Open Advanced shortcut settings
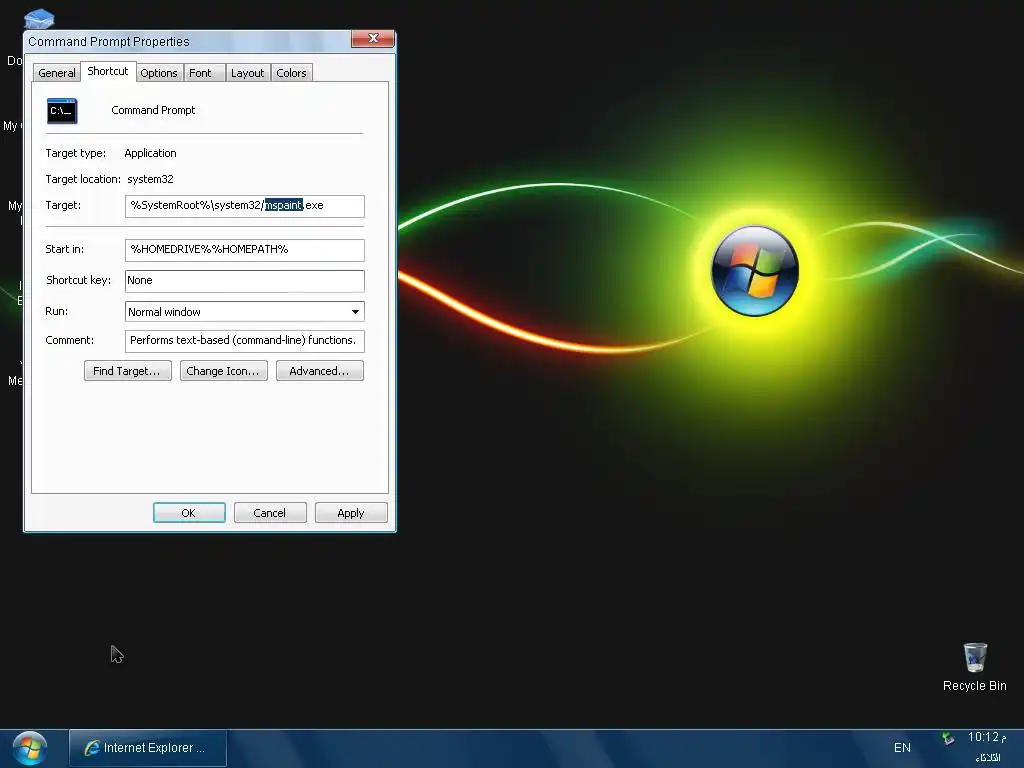1024x768 pixels. click(x=319, y=371)
